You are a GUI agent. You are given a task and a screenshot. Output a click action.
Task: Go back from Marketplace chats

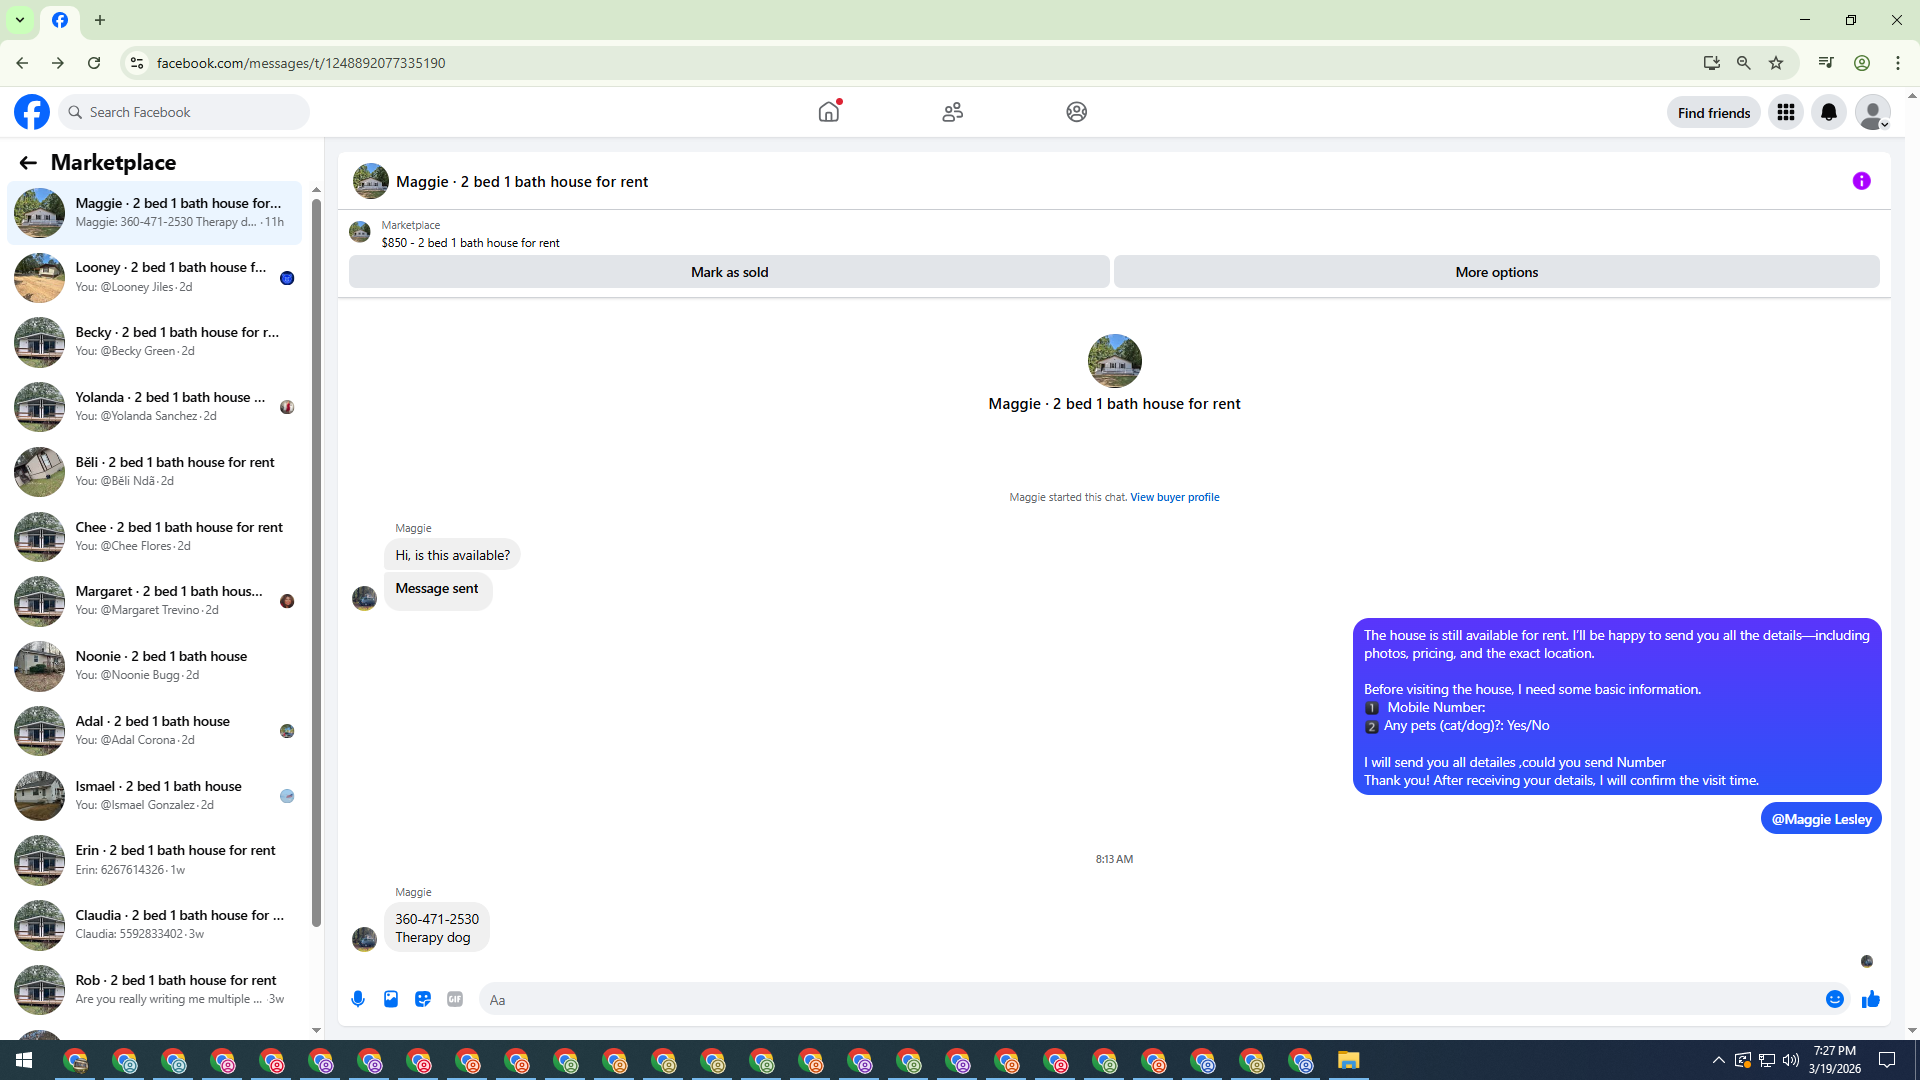point(28,162)
